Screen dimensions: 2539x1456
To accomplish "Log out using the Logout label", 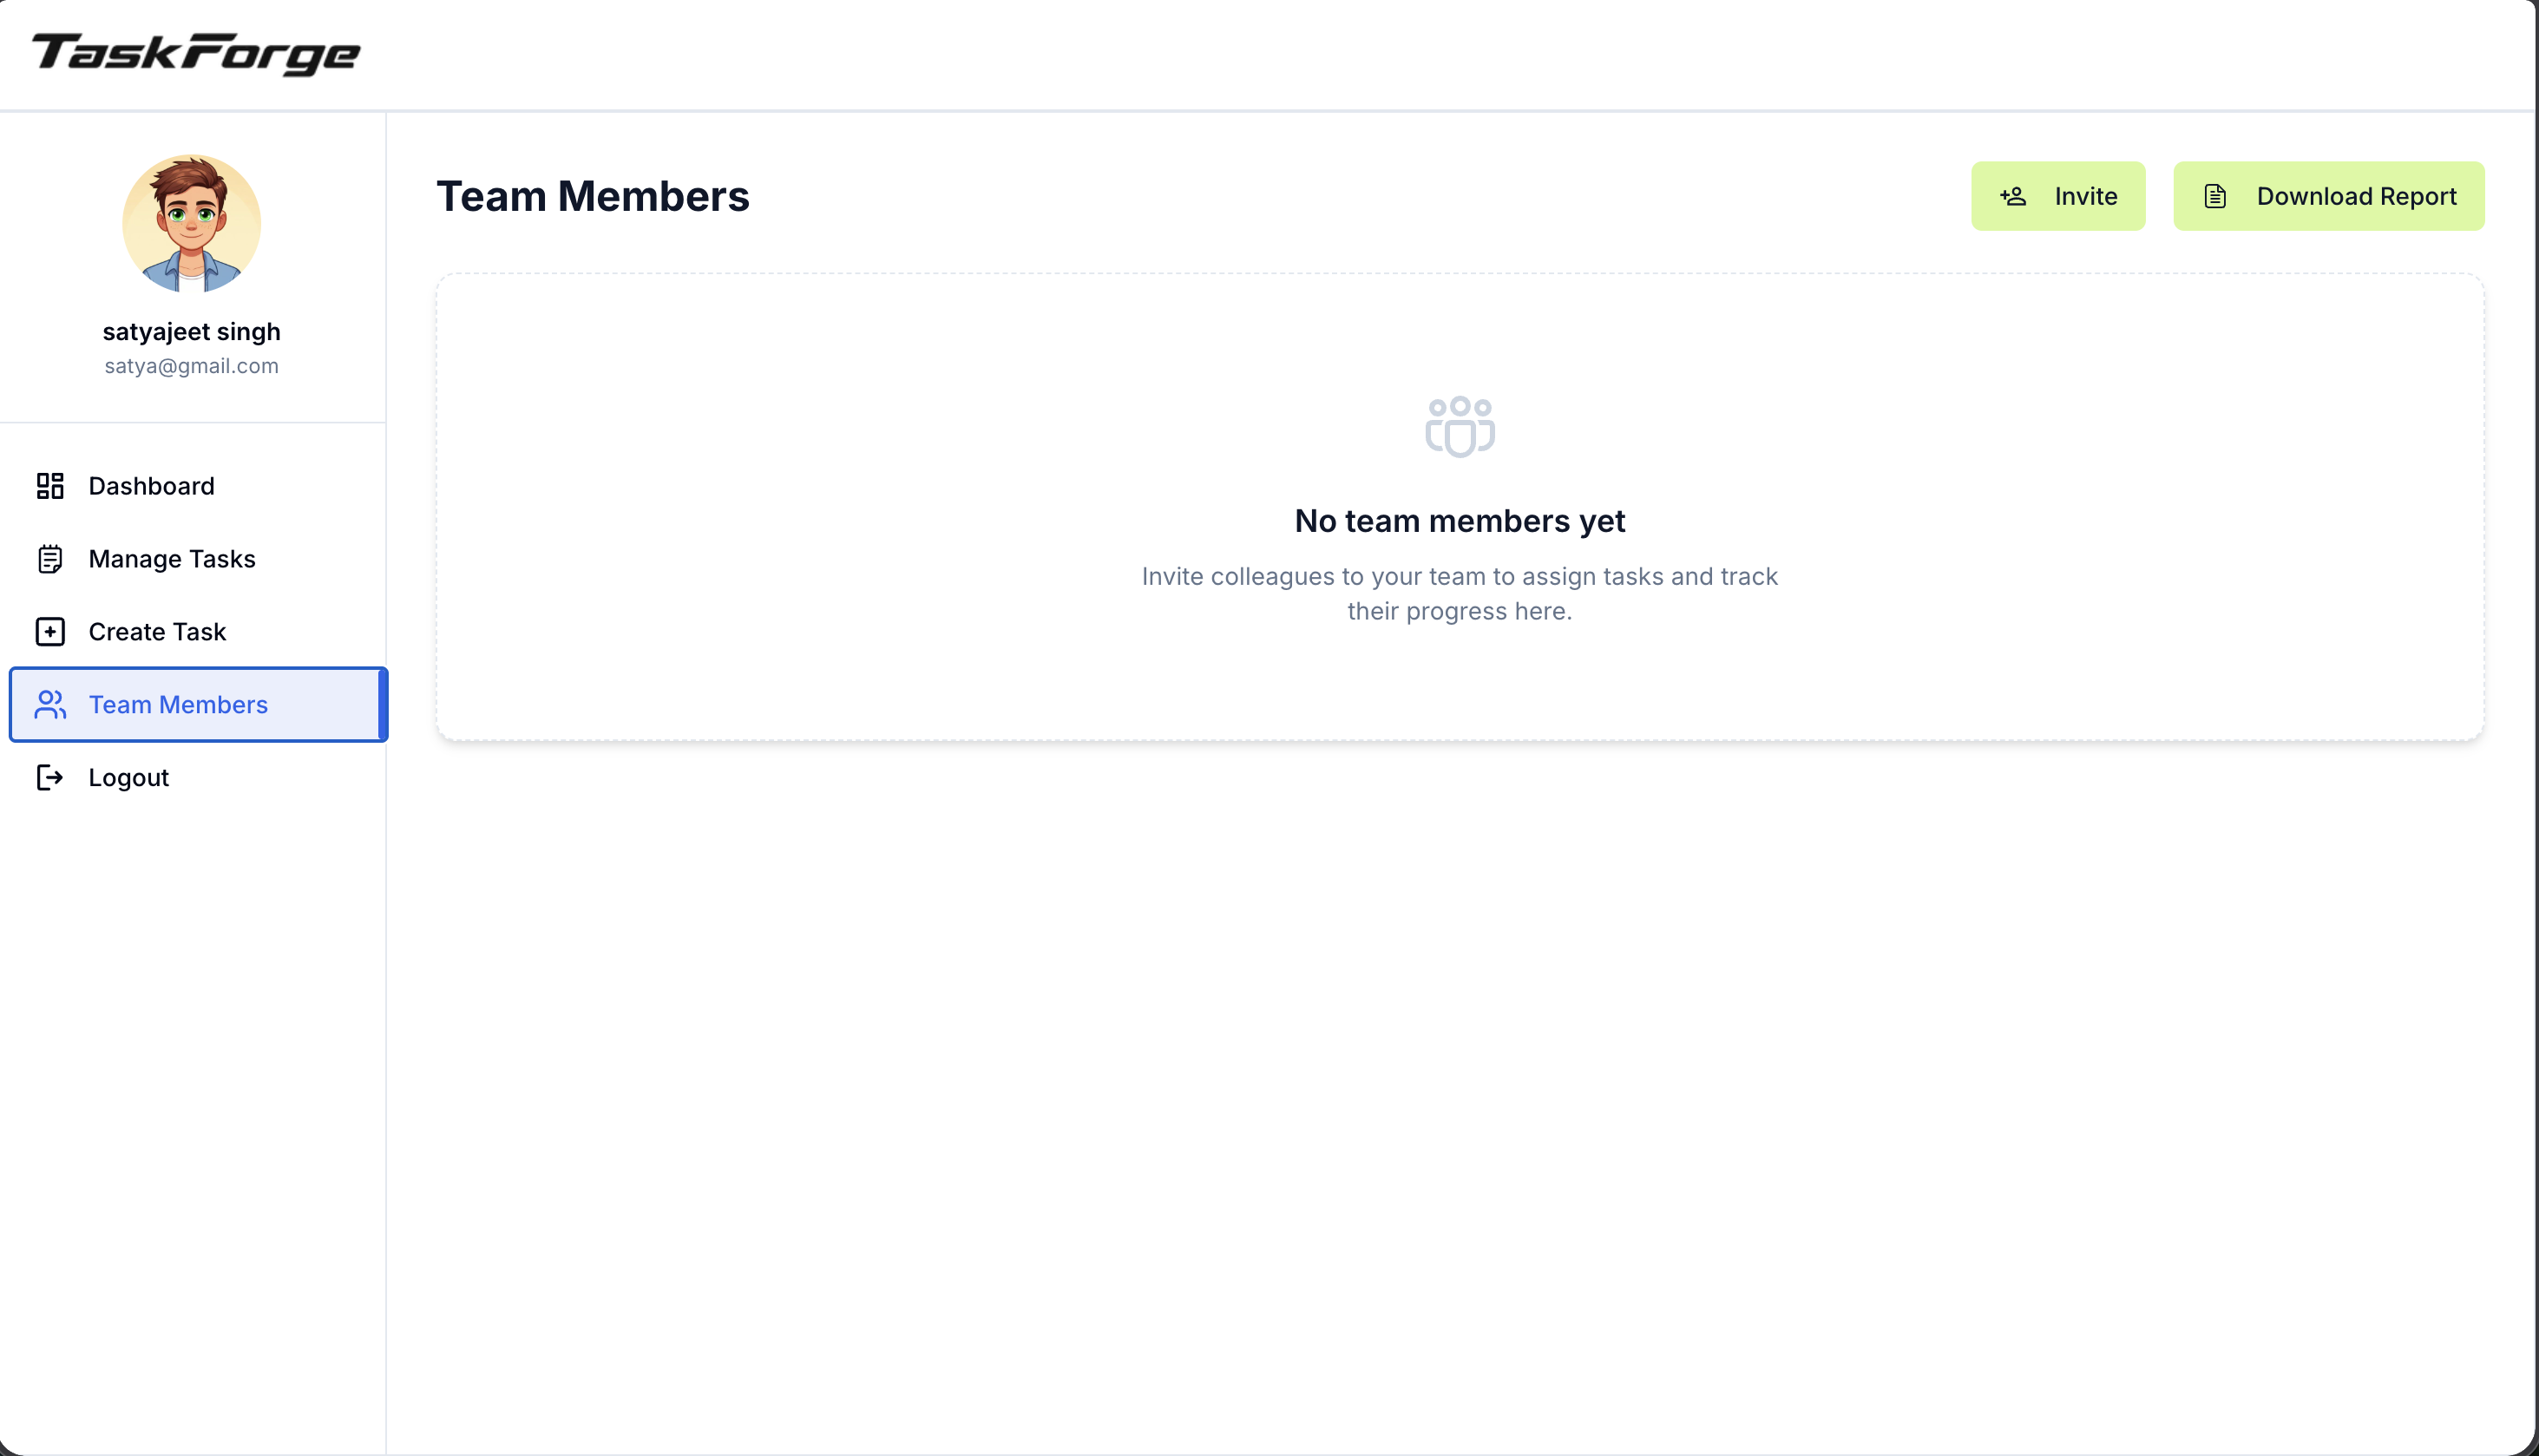I will 129,778.
